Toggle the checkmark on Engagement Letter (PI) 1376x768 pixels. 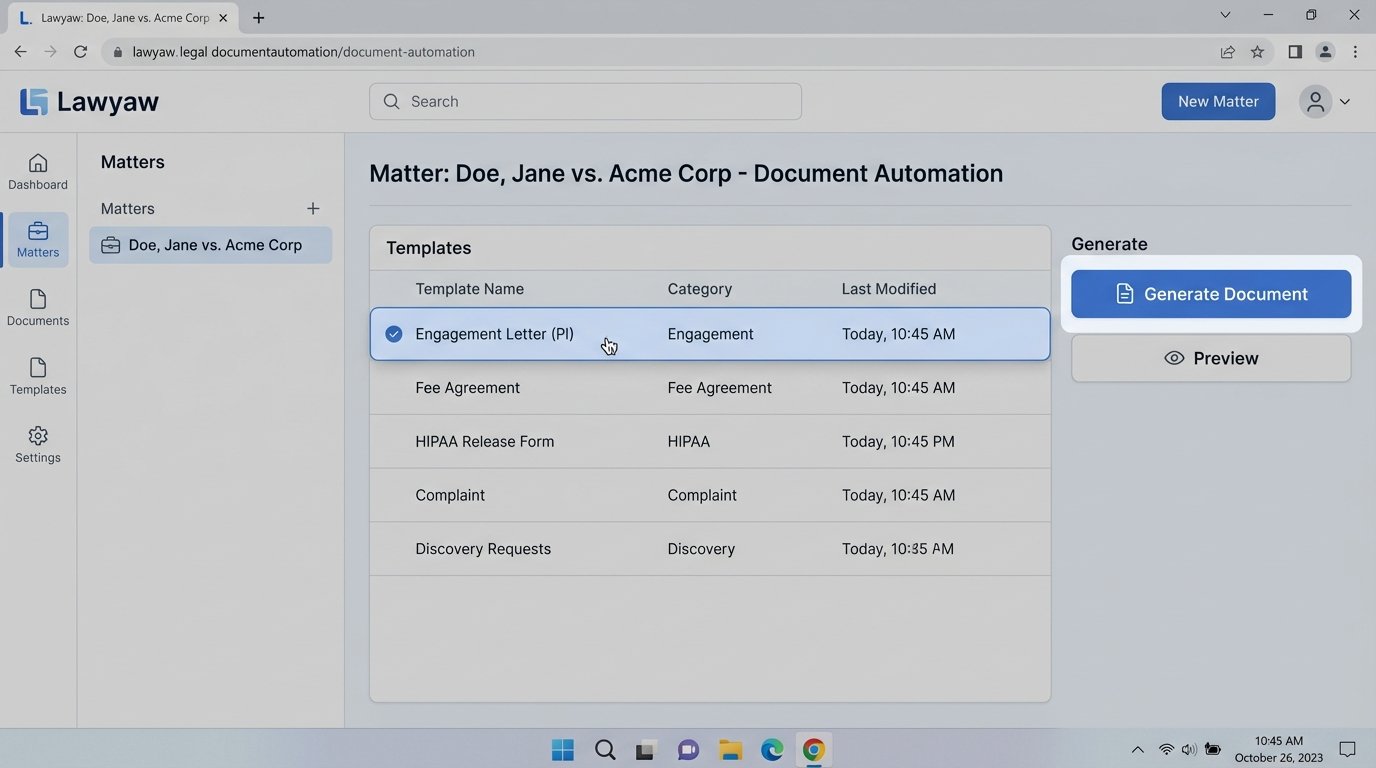pos(393,333)
